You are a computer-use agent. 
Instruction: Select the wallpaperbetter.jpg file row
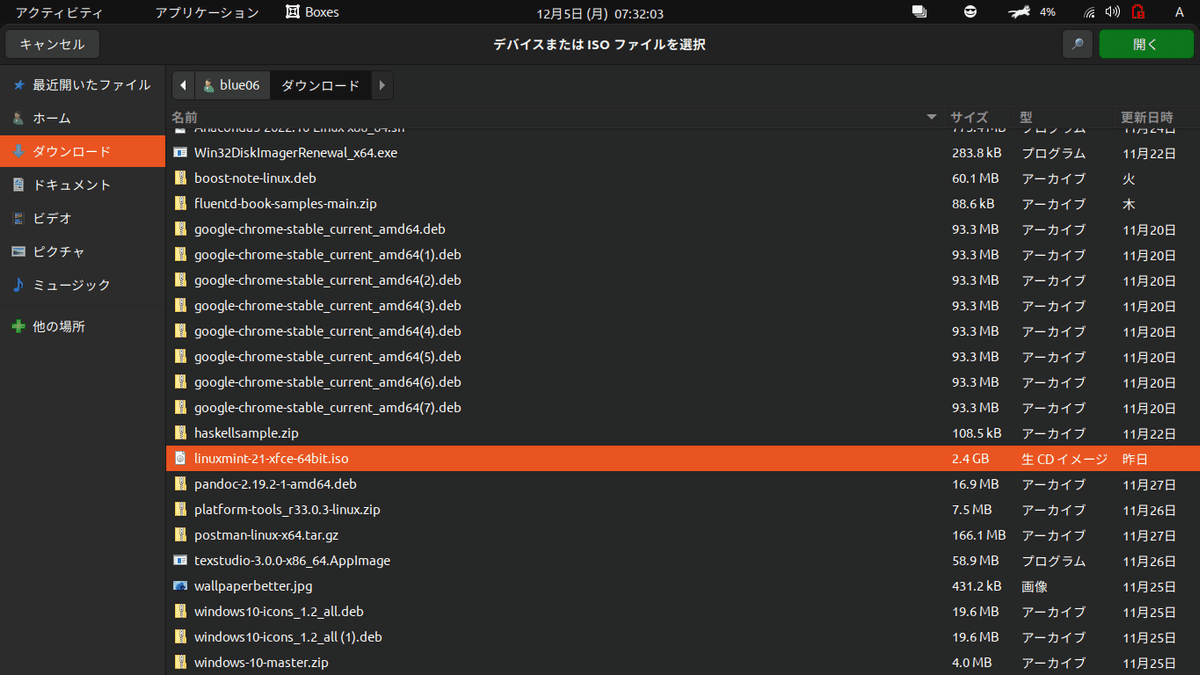253,586
